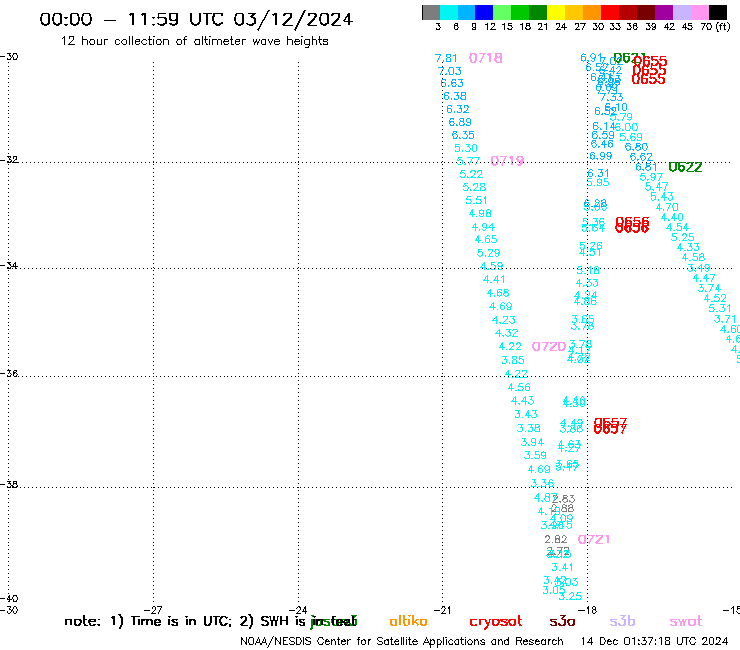The width and height of the screenshot is (740, 650).
Task: Click the wave height value '6.38'
Action: (455, 96)
